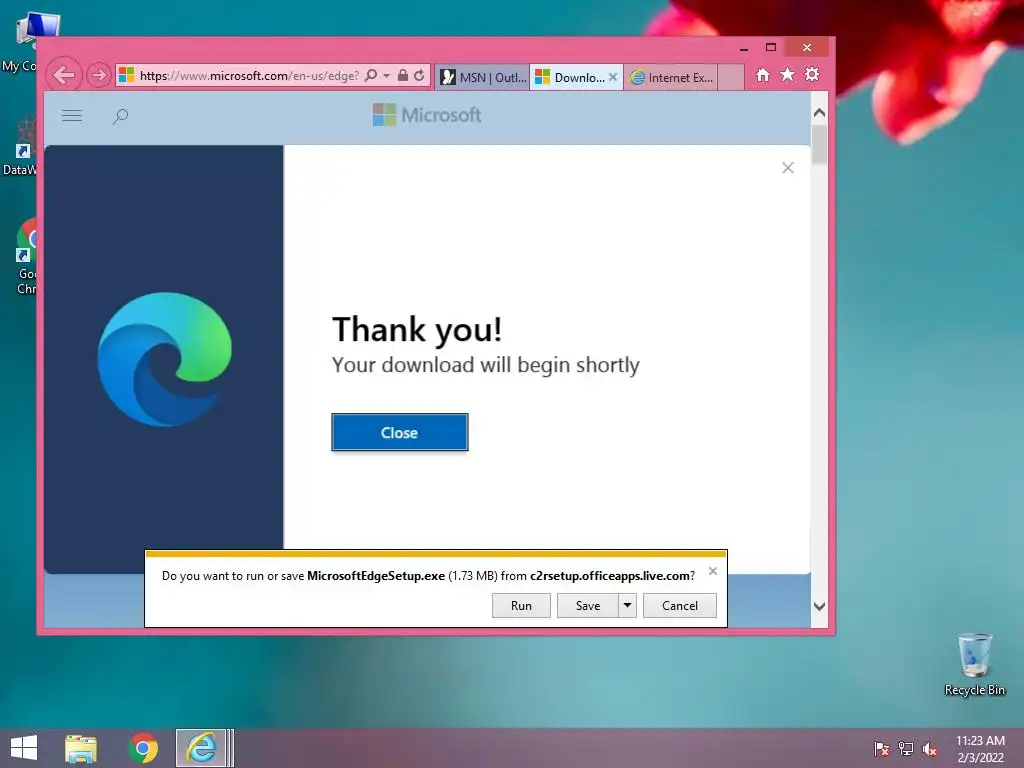Switch to the MSN | Outlook tab
This screenshot has height=768, width=1024.
coord(483,77)
